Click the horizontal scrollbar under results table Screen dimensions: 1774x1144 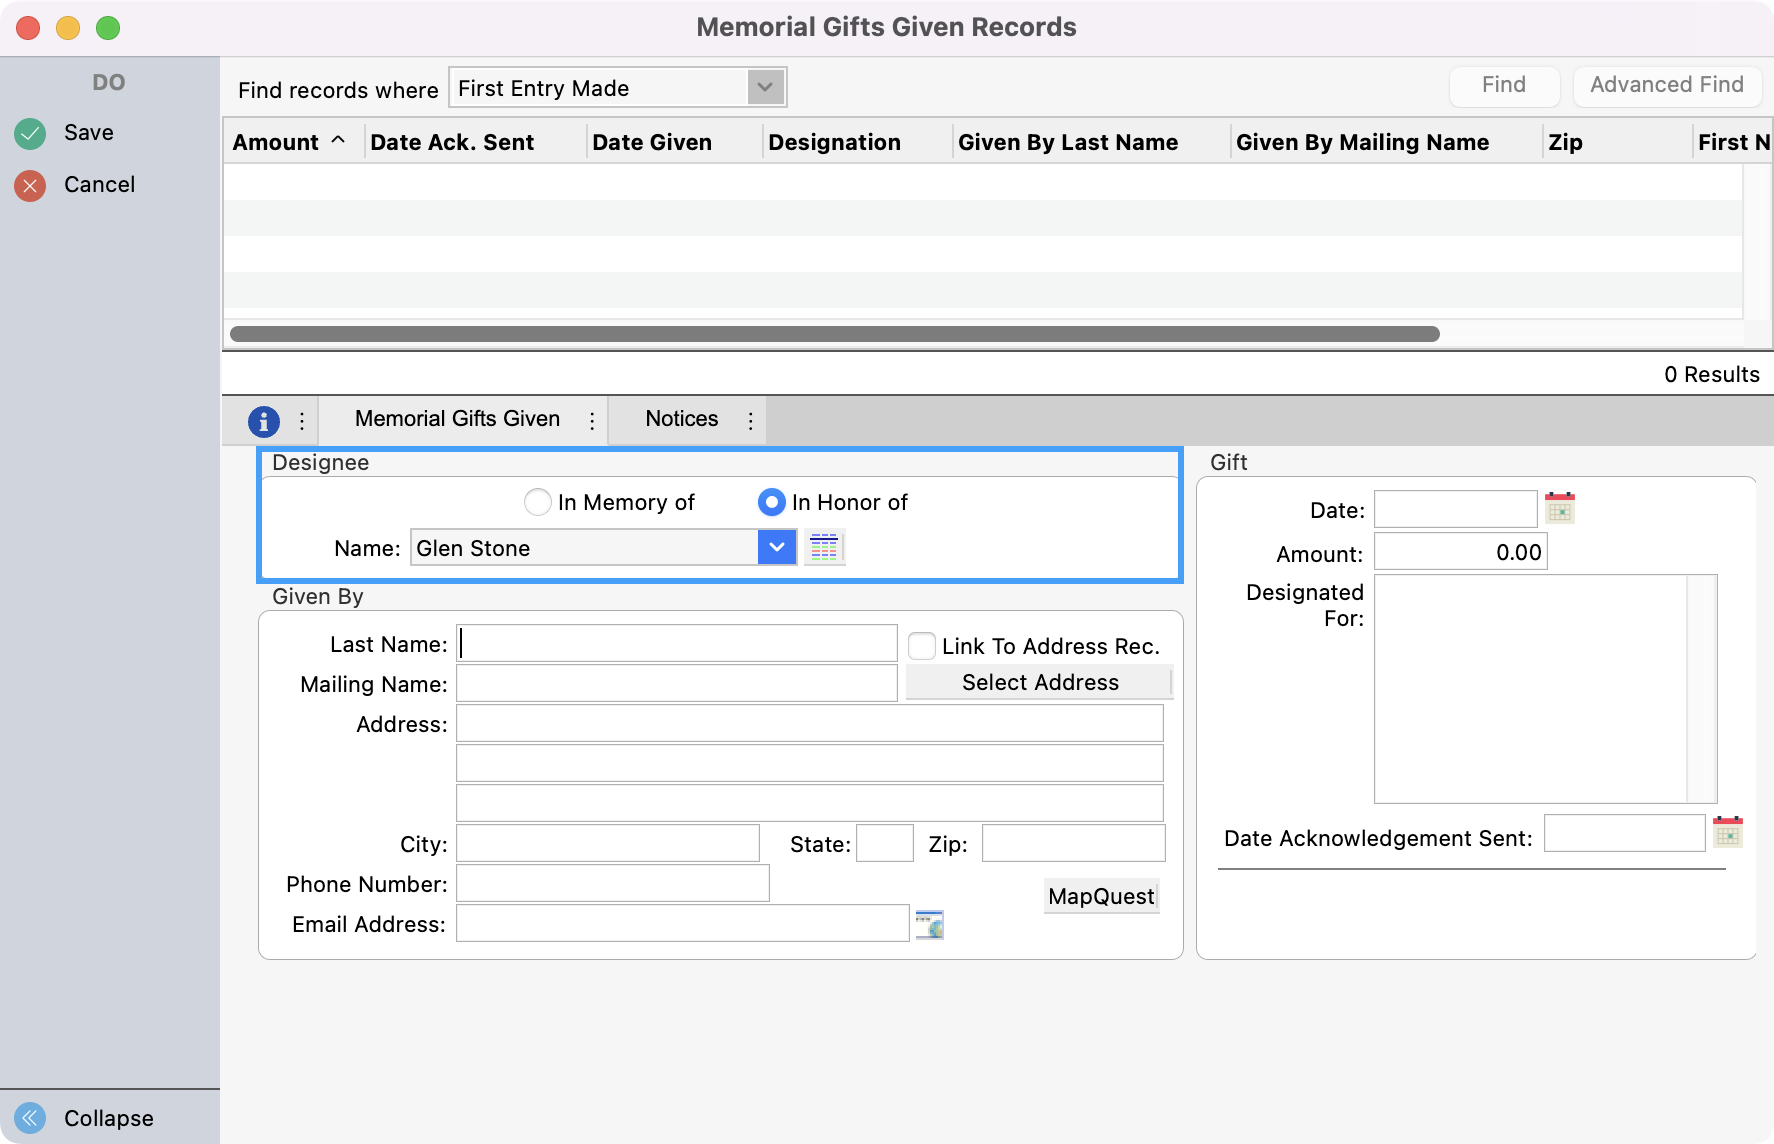coord(834,334)
